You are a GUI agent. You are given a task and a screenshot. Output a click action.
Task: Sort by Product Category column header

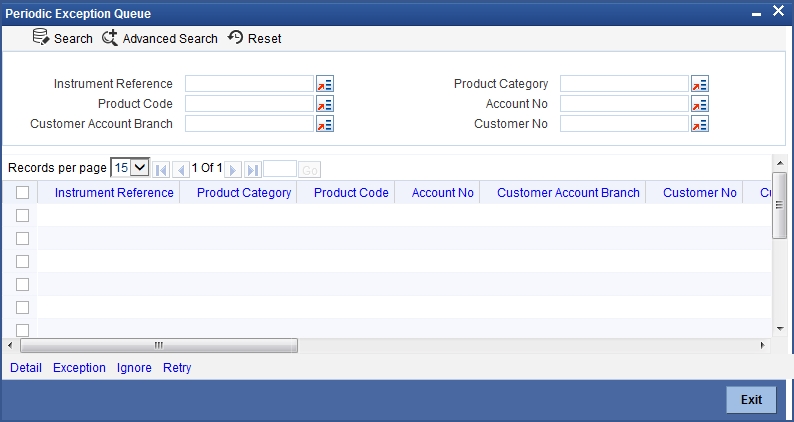244,193
